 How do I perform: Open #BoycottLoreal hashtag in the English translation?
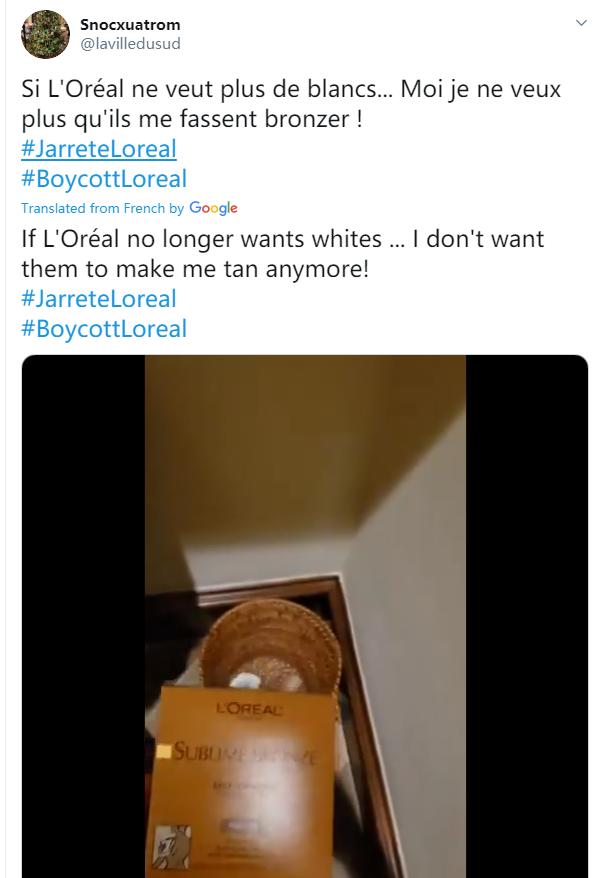(104, 329)
